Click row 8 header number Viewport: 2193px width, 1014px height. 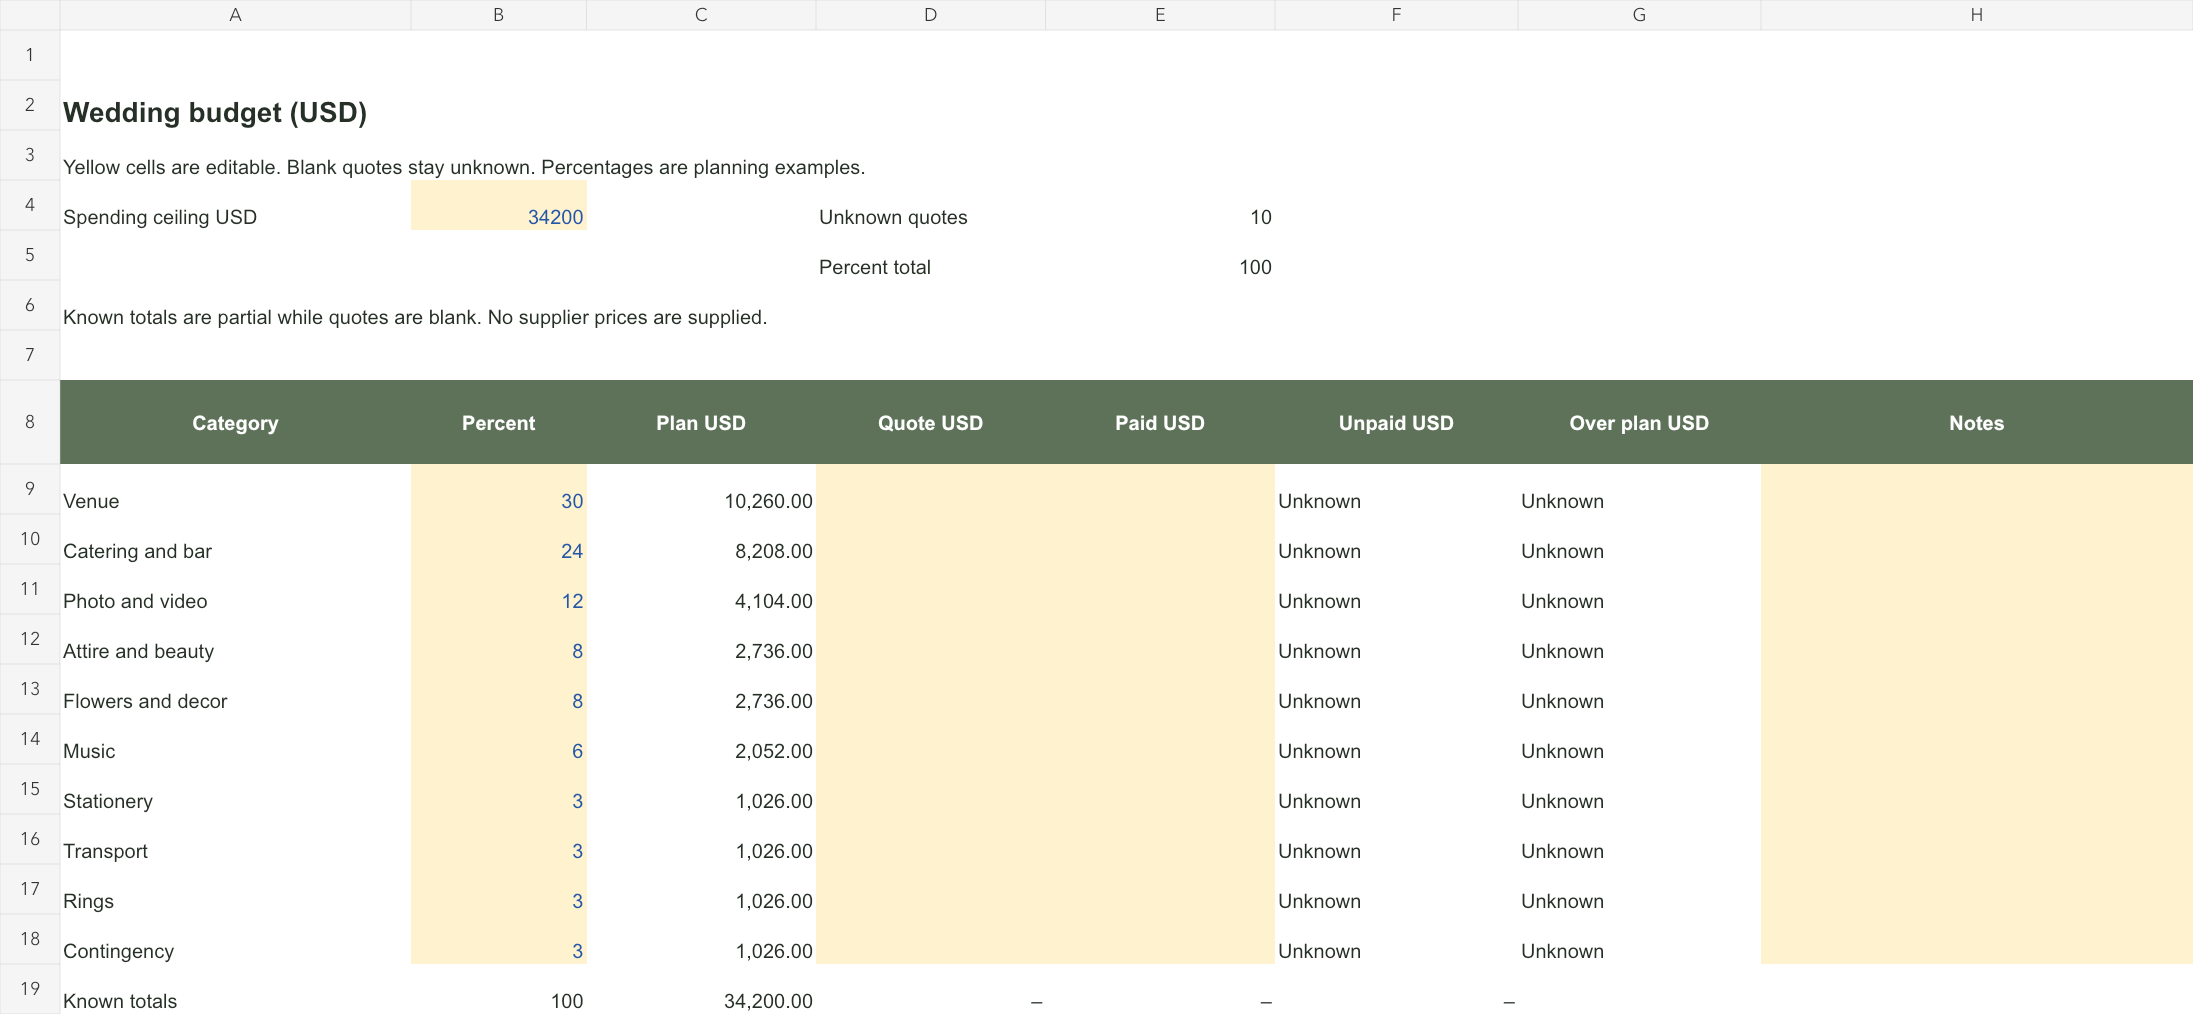[30, 422]
